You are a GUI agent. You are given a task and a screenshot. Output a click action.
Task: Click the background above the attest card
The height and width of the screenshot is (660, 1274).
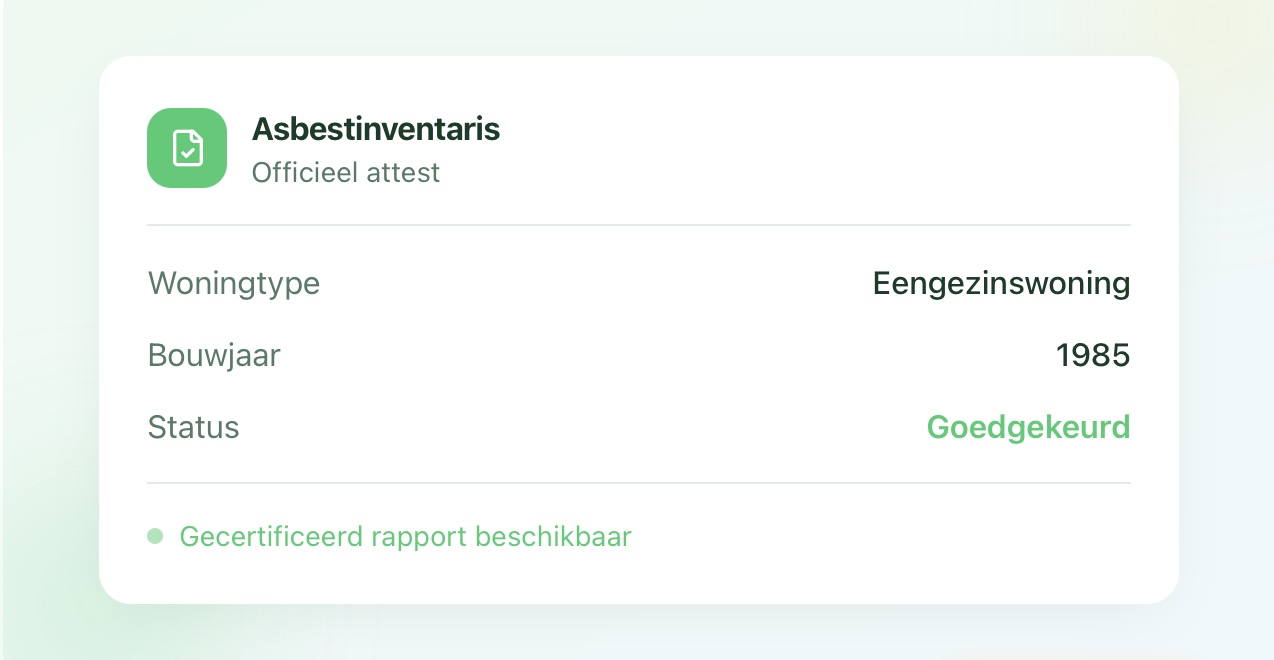tap(638, 27)
